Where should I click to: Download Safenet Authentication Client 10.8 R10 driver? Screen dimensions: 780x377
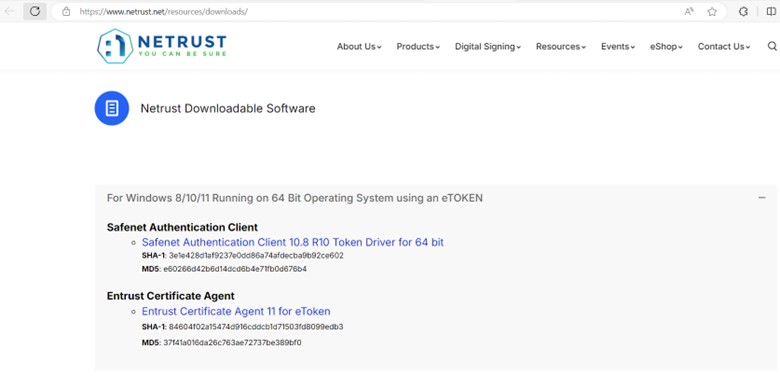(x=292, y=242)
